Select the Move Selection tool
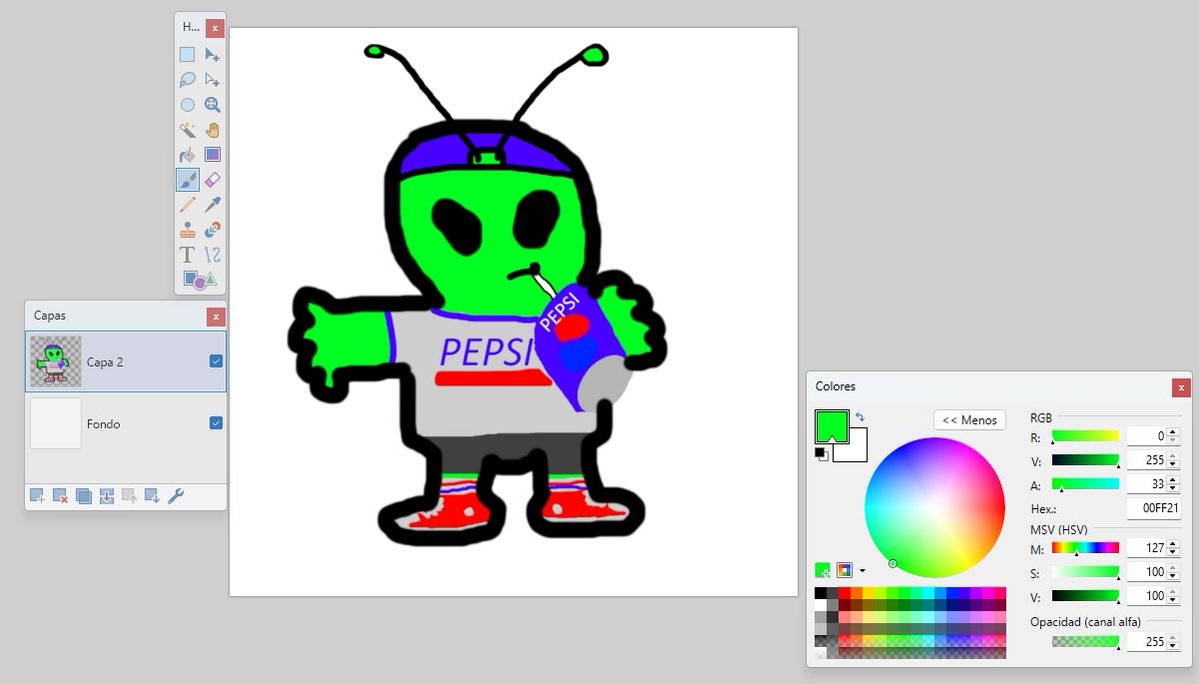The height and width of the screenshot is (684, 1199). [213, 79]
